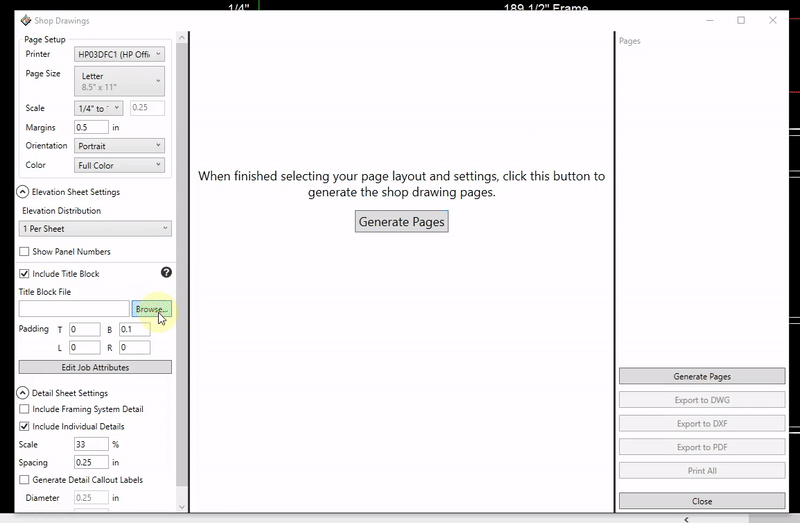800x523 pixels.
Task: Click the Margins input field
Action: 91,127
